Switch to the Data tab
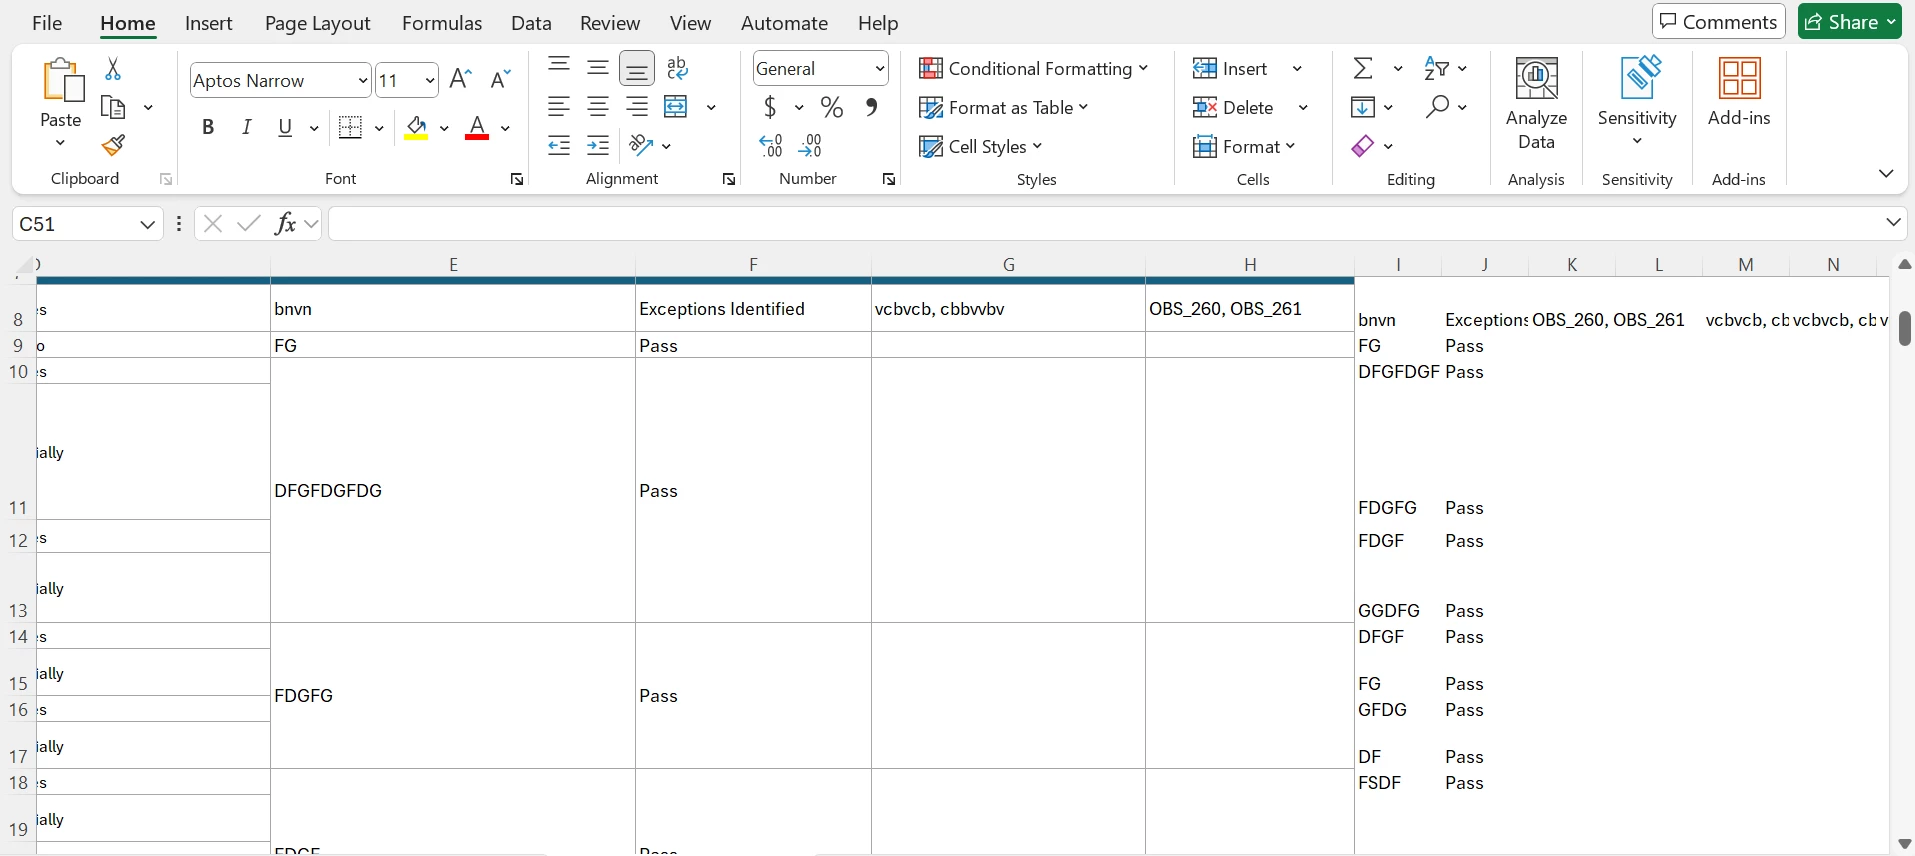1915x856 pixels. click(x=532, y=23)
